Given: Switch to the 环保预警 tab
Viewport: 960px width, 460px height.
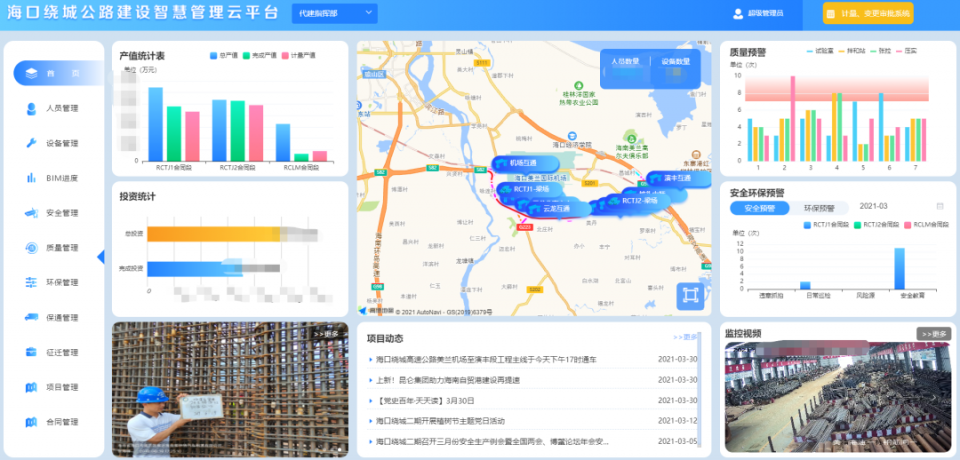Looking at the screenshot, I should 819,208.
